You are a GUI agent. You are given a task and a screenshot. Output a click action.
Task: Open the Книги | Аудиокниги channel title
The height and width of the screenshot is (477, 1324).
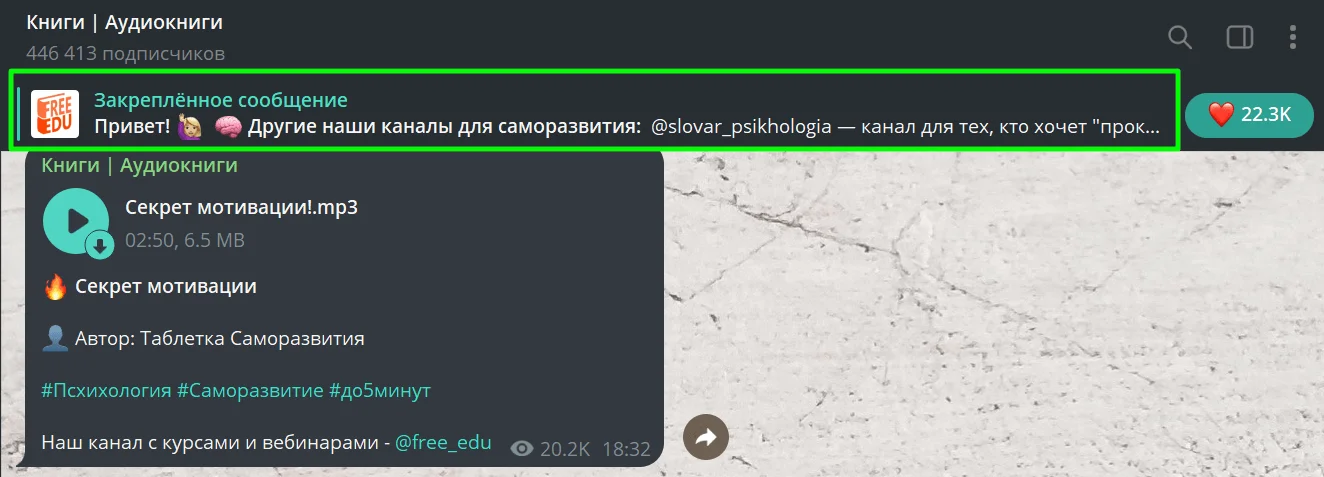pyautogui.click(x=125, y=22)
